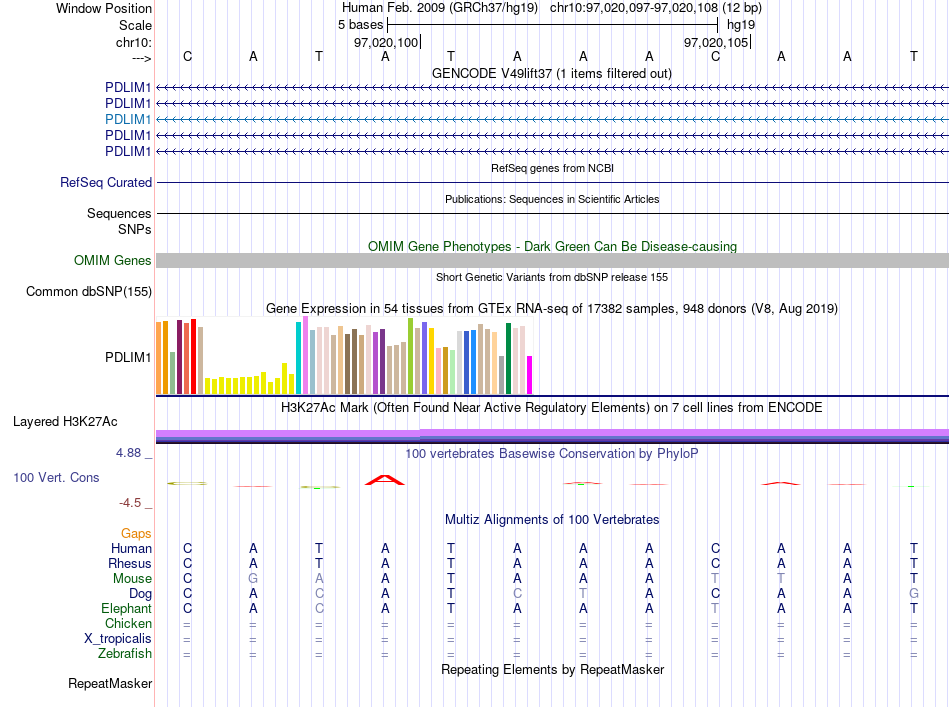Click the Common dbSNP(155) track label
Viewport: 950px width, 707px height.
[x=89, y=291]
